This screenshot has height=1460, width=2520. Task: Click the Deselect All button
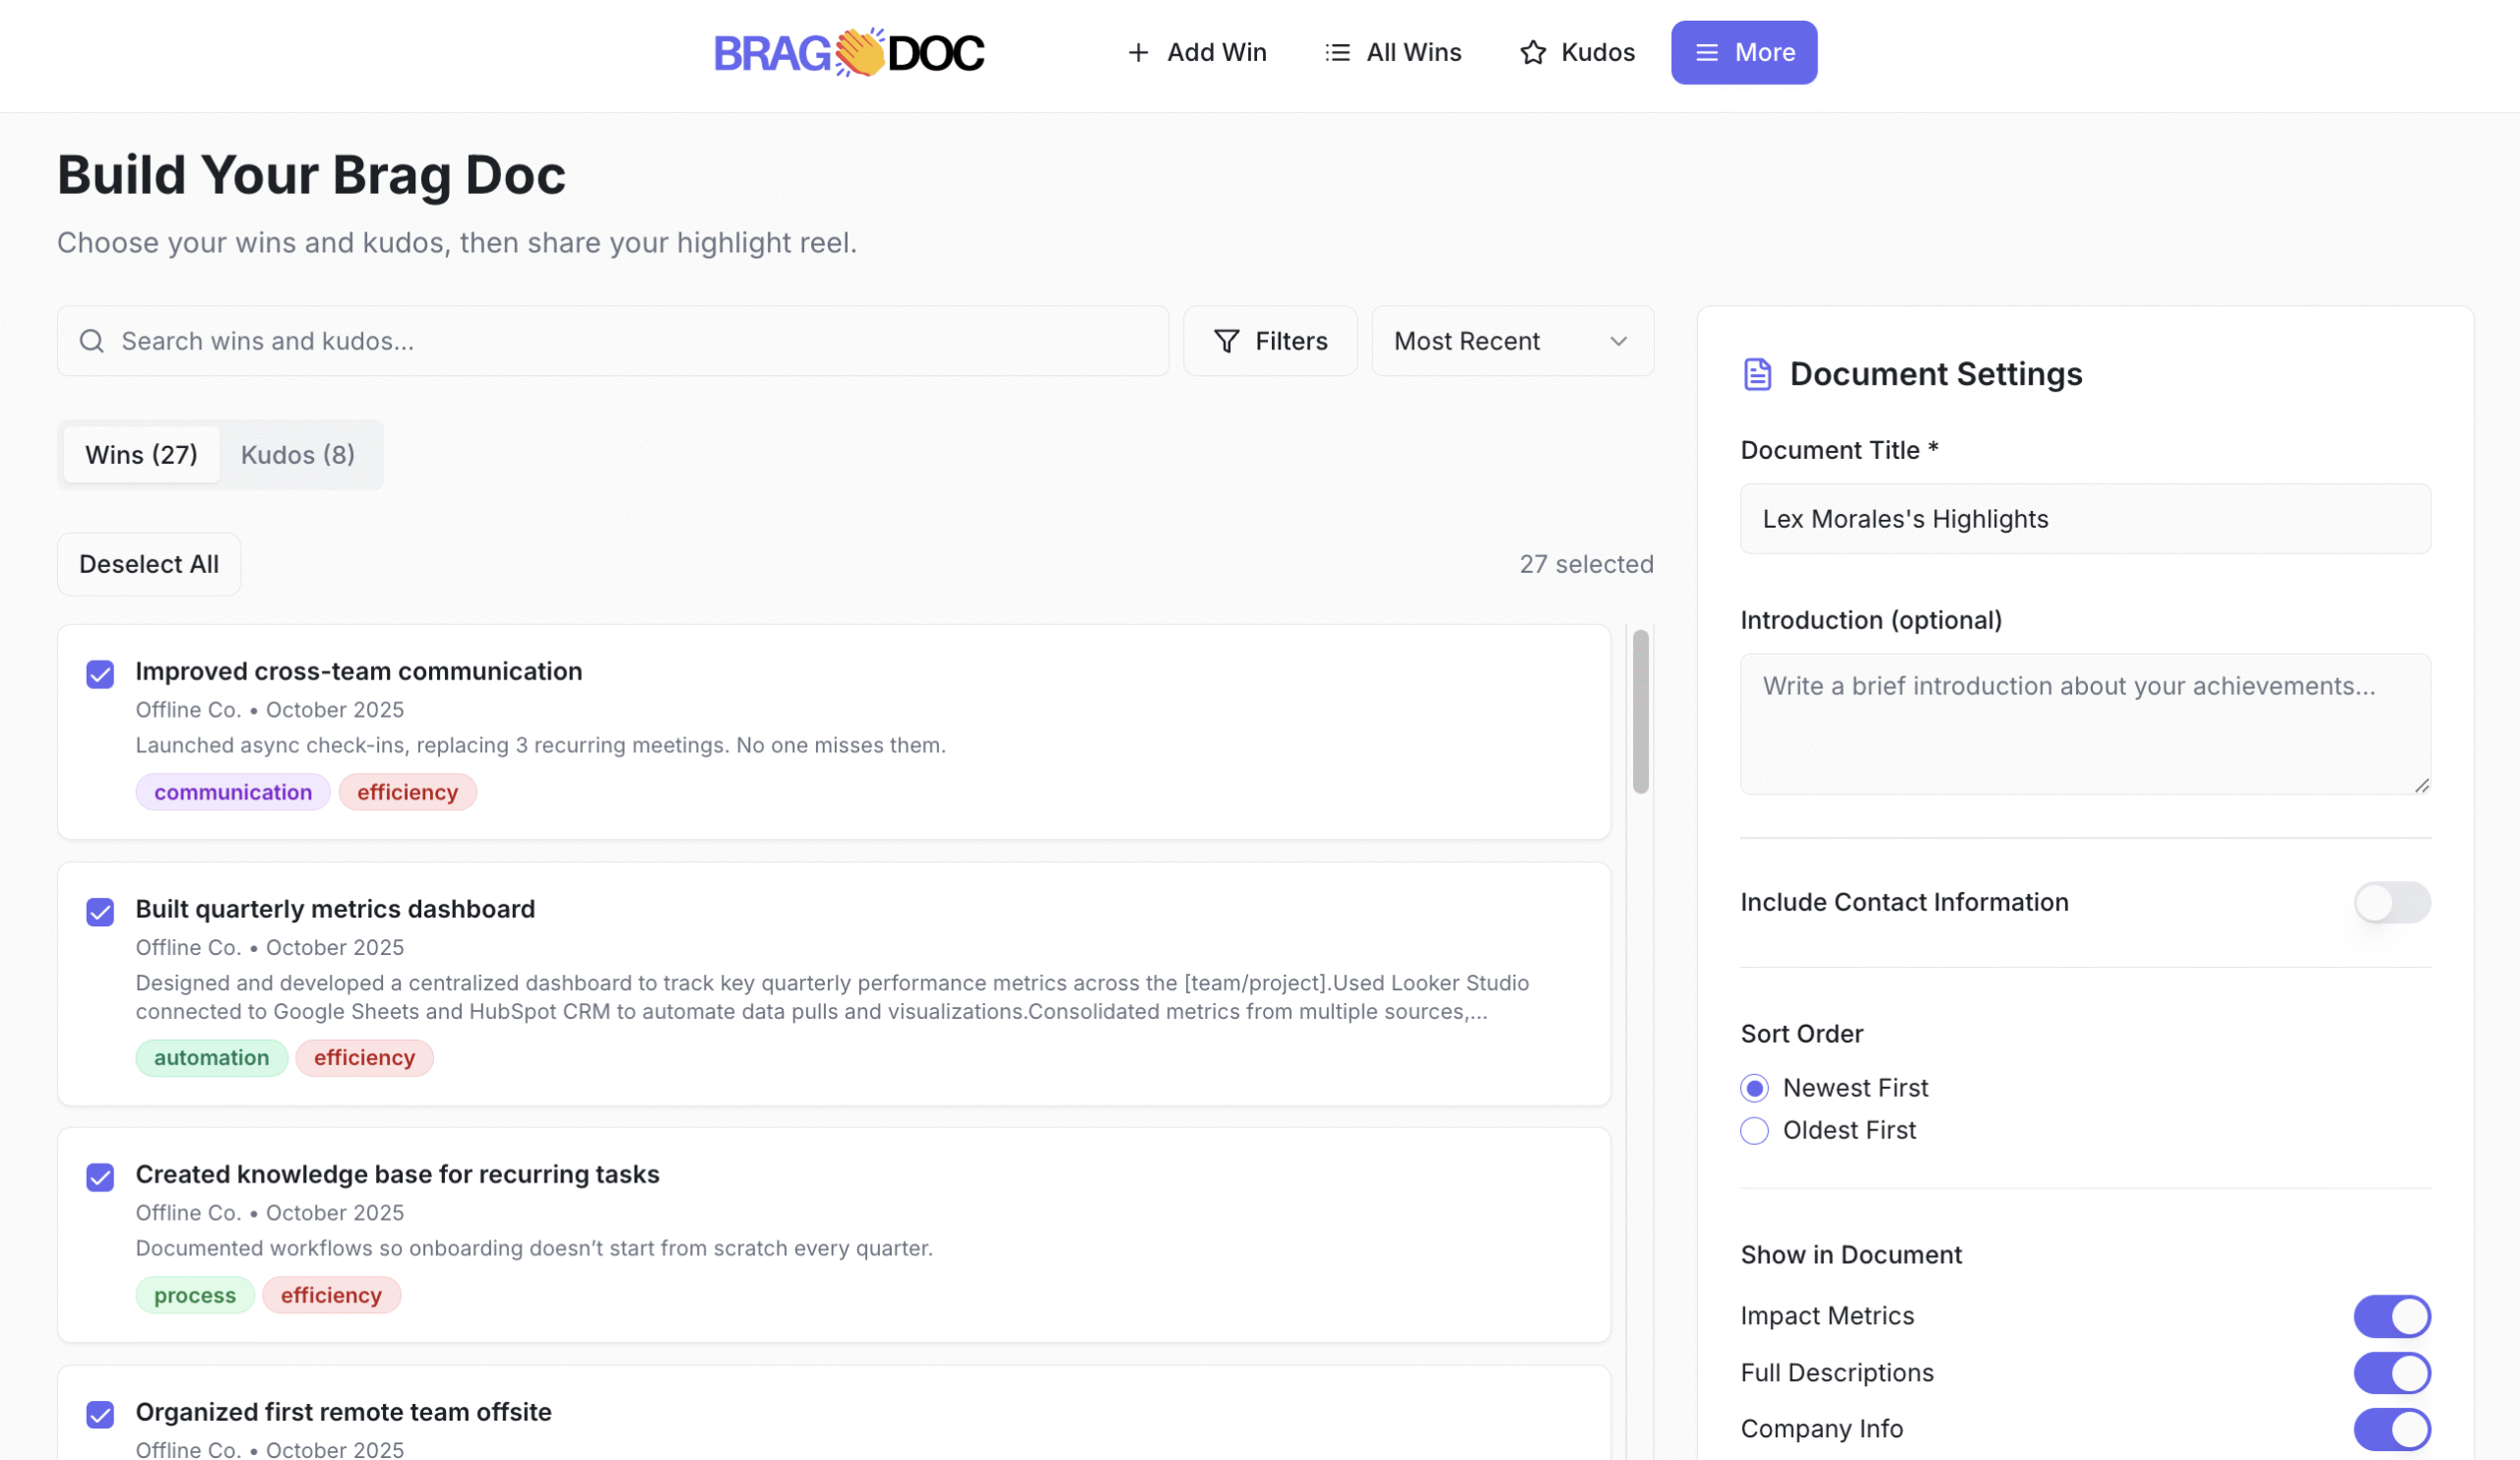pos(148,564)
